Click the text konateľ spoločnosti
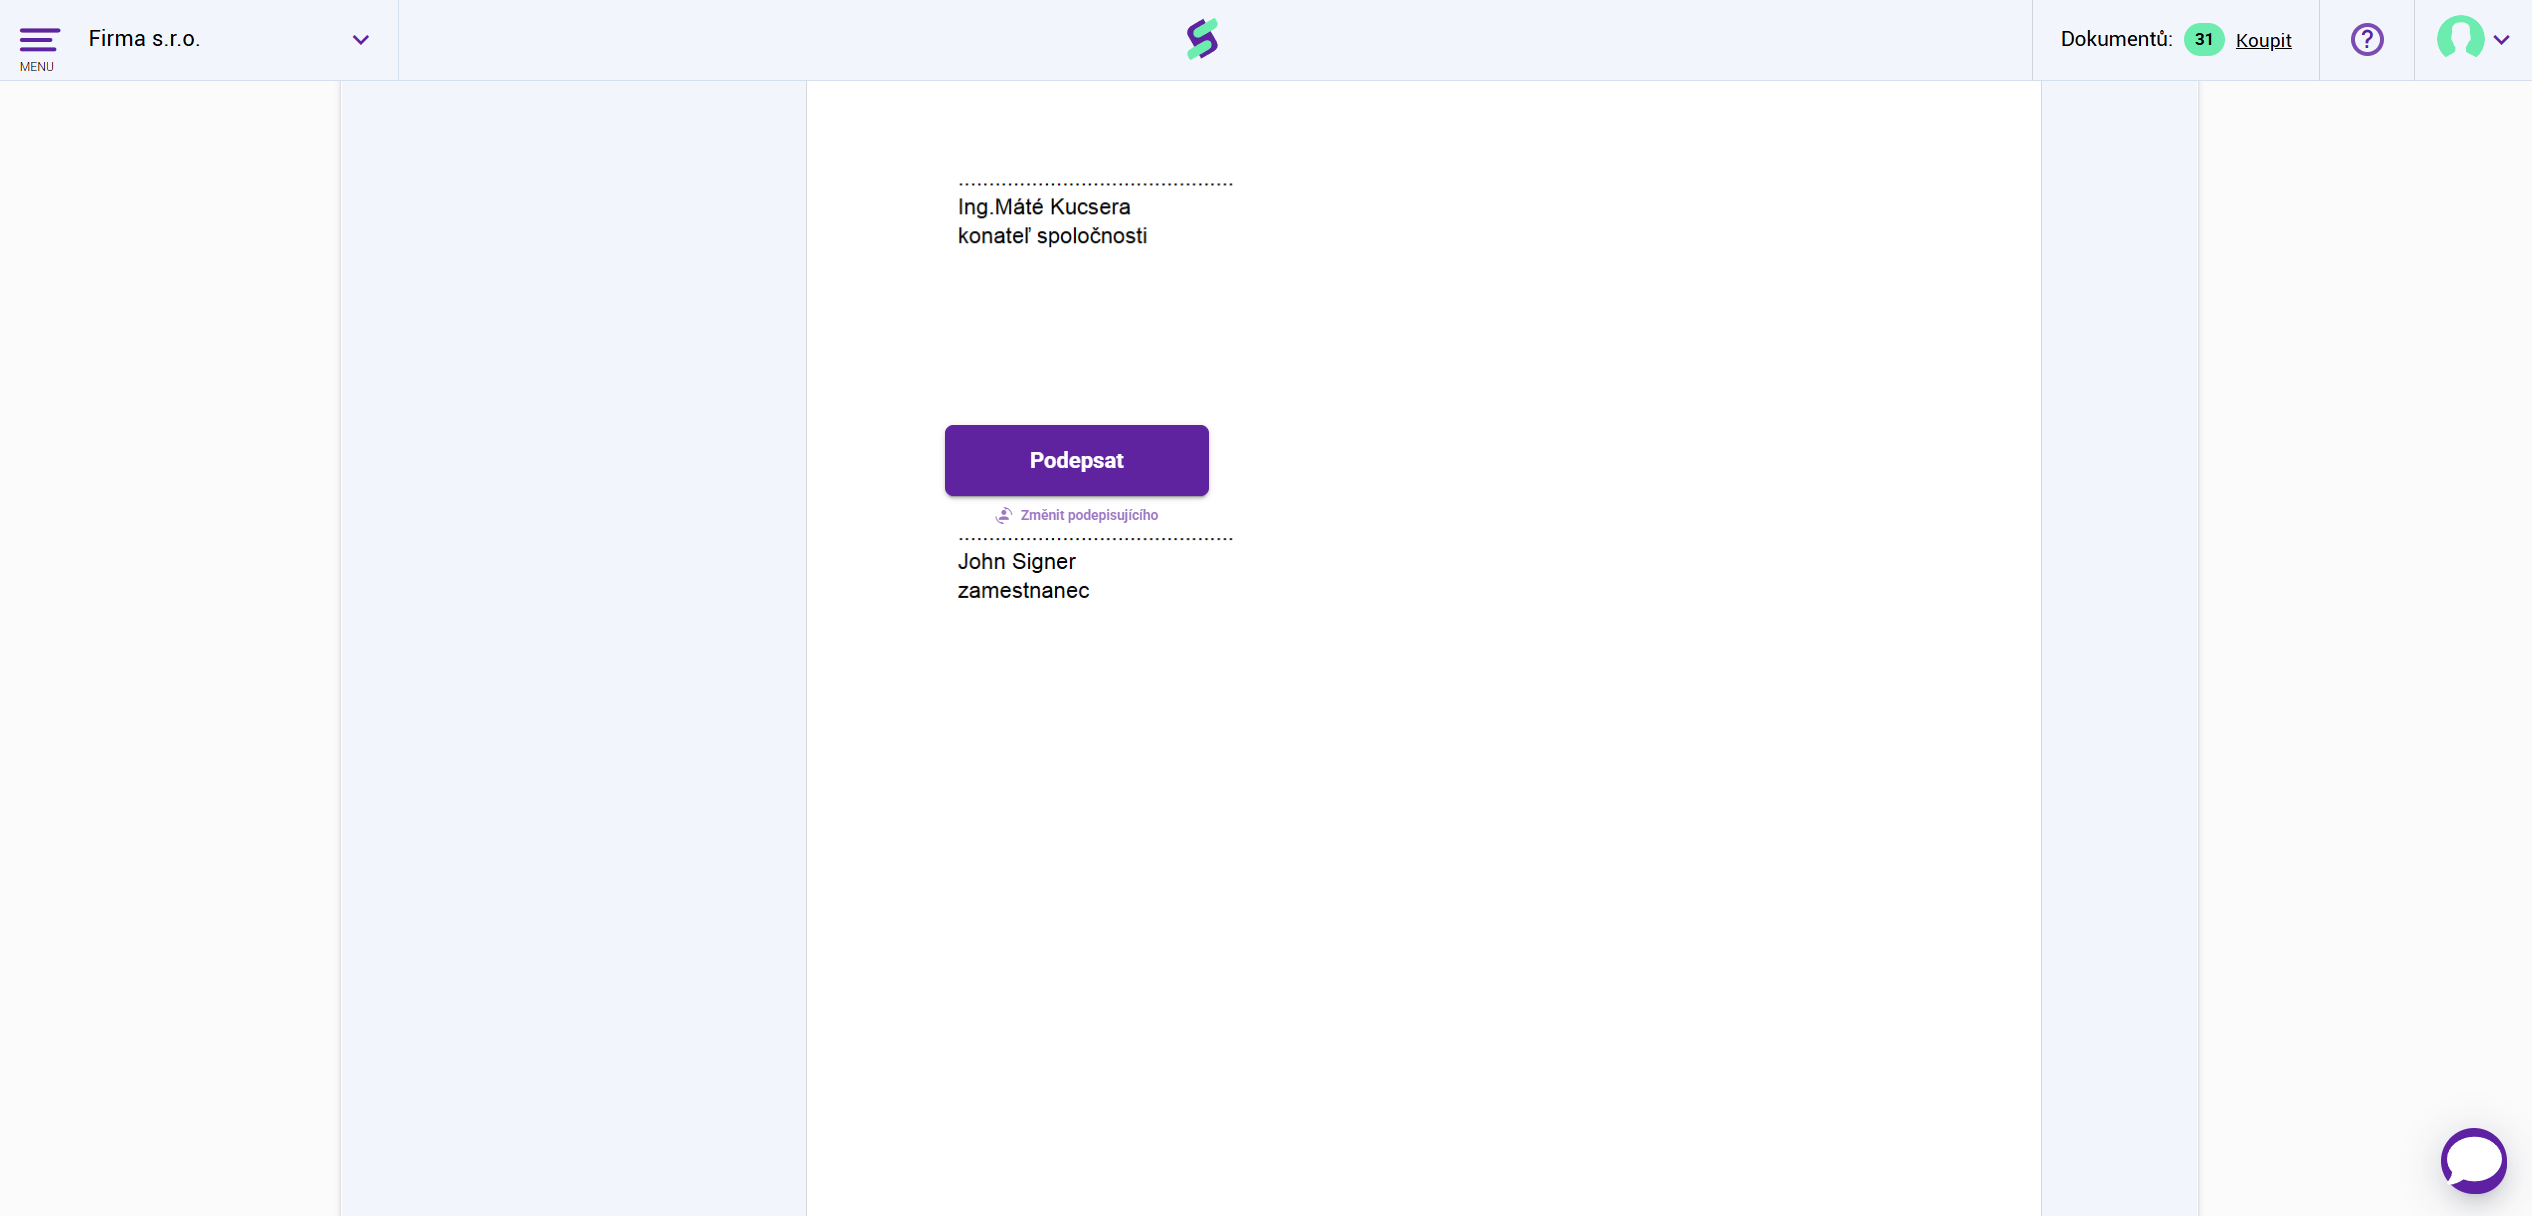The height and width of the screenshot is (1216, 2532). tap(1052, 236)
